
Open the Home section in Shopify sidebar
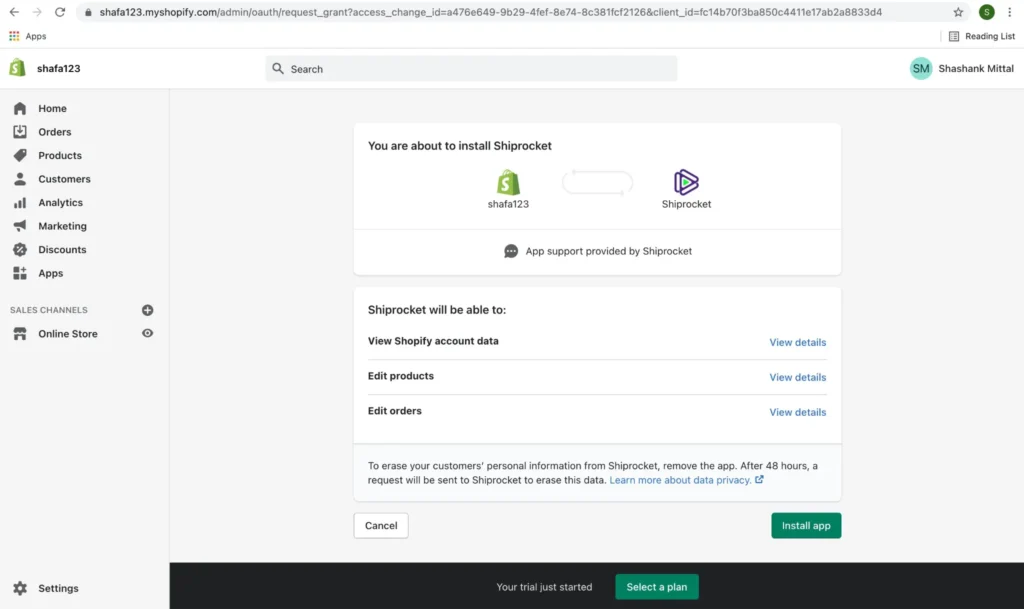pyautogui.click(x=53, y=108)
